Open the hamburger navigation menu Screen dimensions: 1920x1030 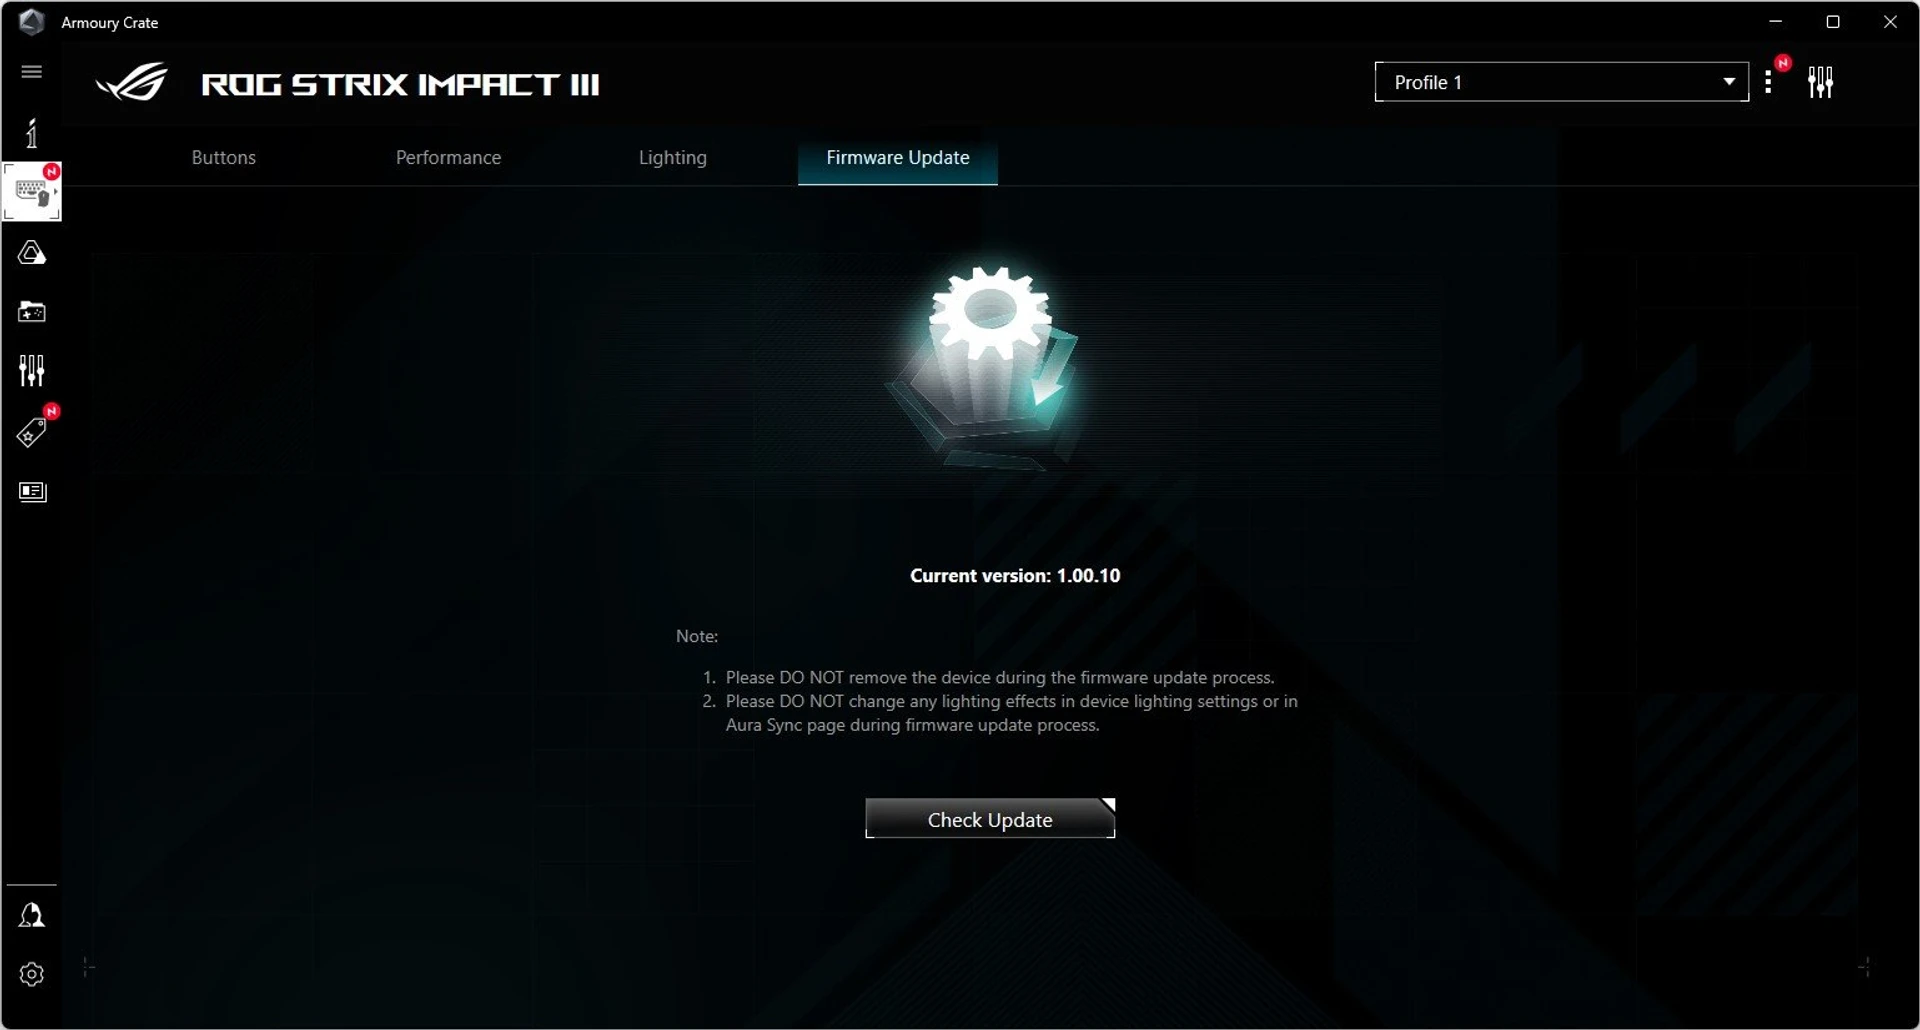coord(31,72)
